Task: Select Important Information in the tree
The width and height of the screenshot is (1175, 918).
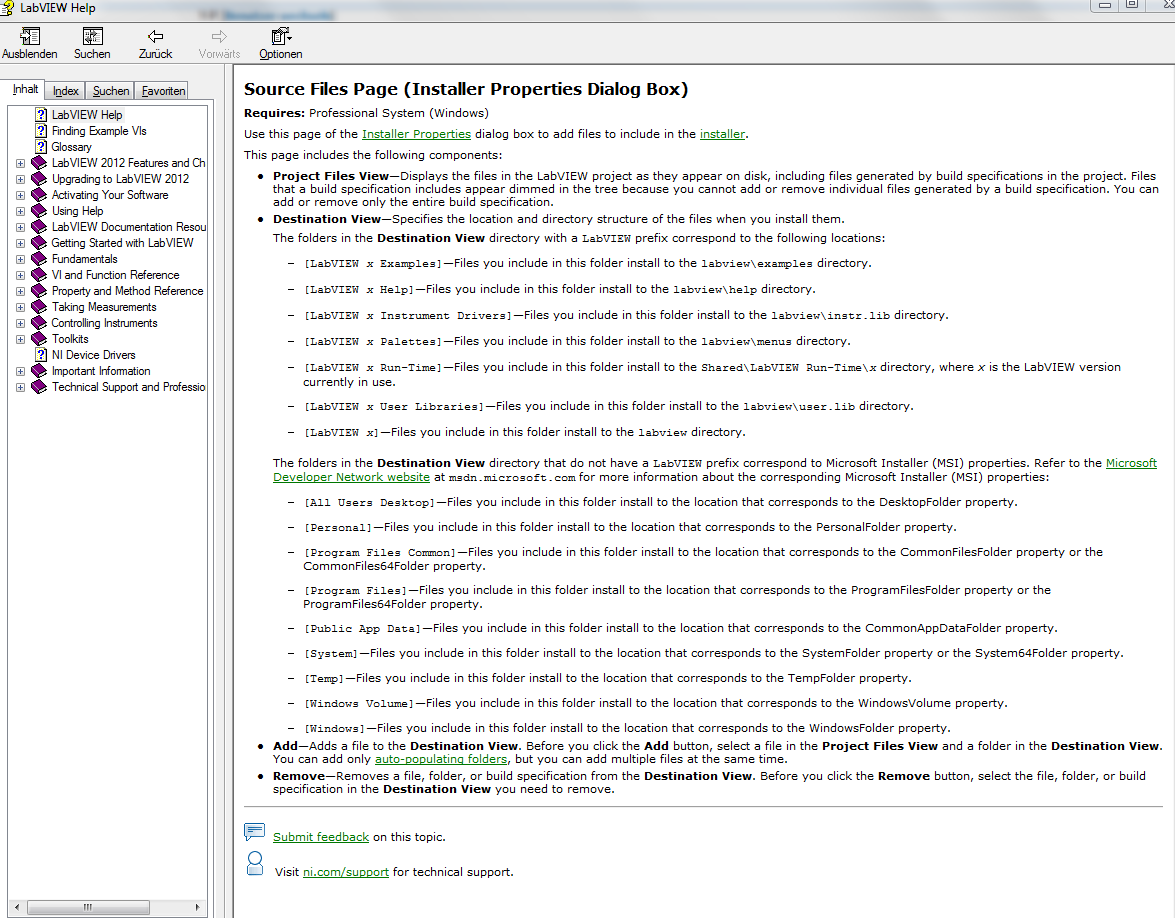Action: pos(100,371)
